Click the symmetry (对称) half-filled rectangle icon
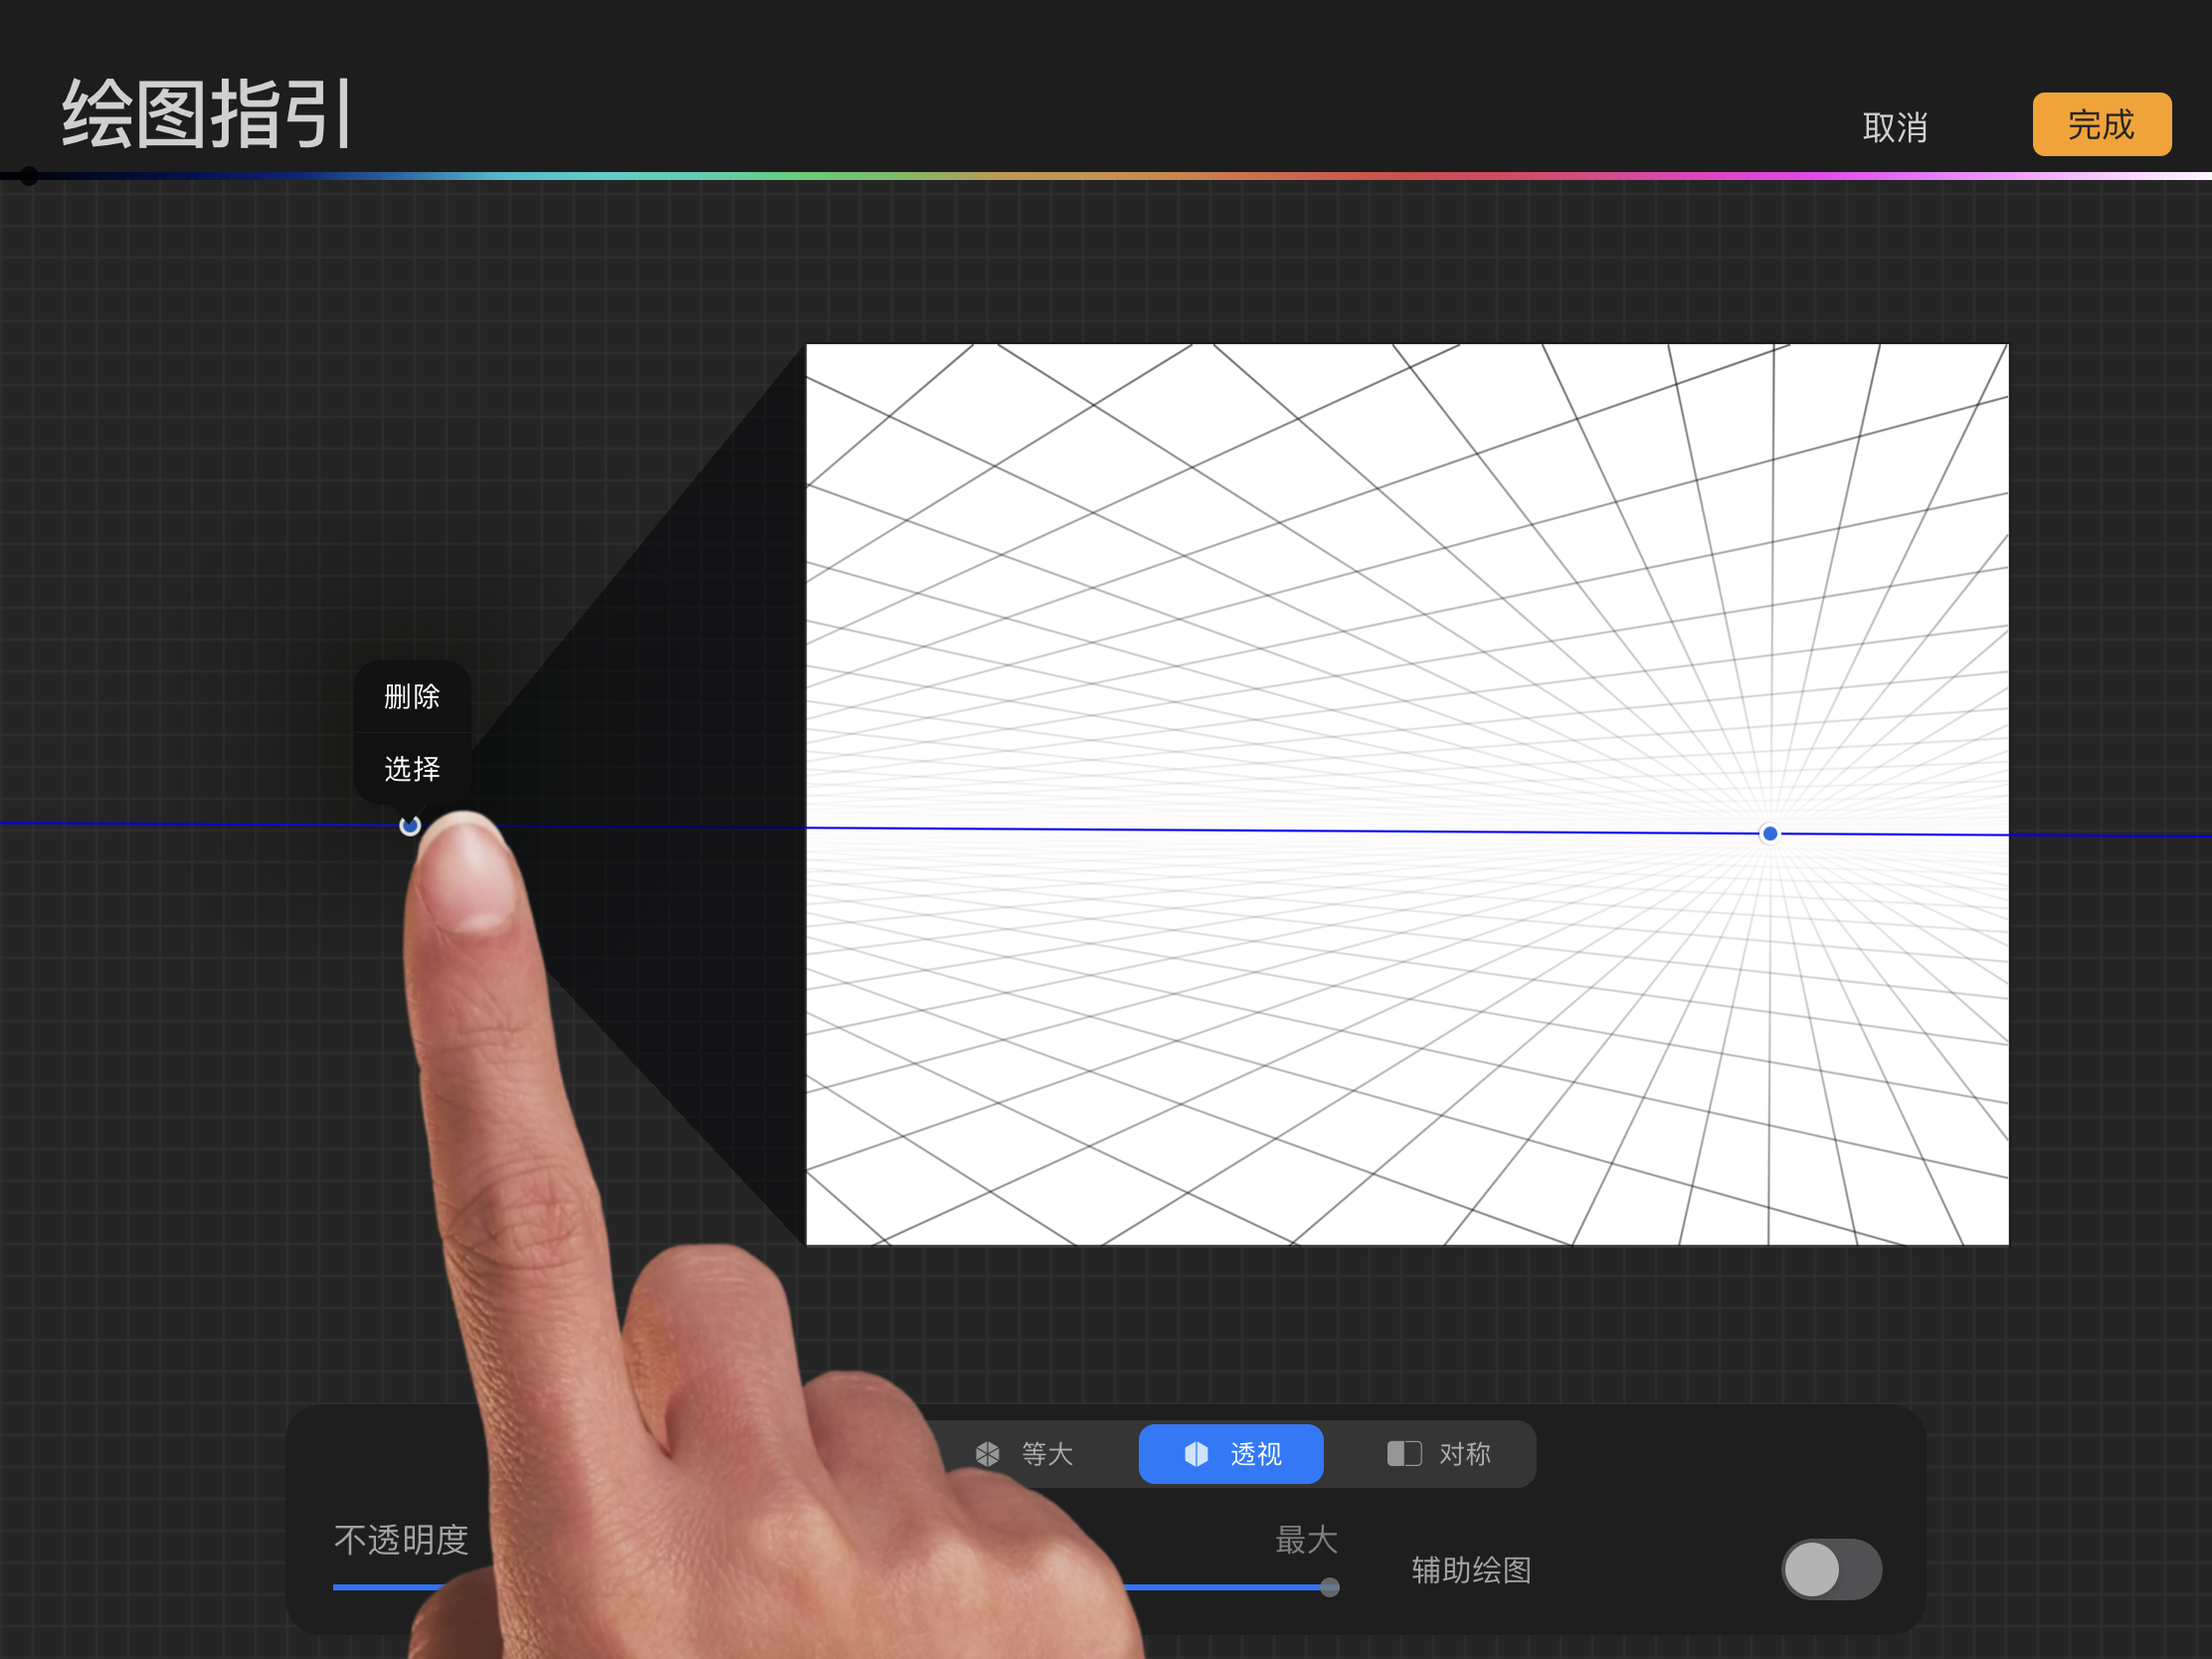 [1404, 1453]
